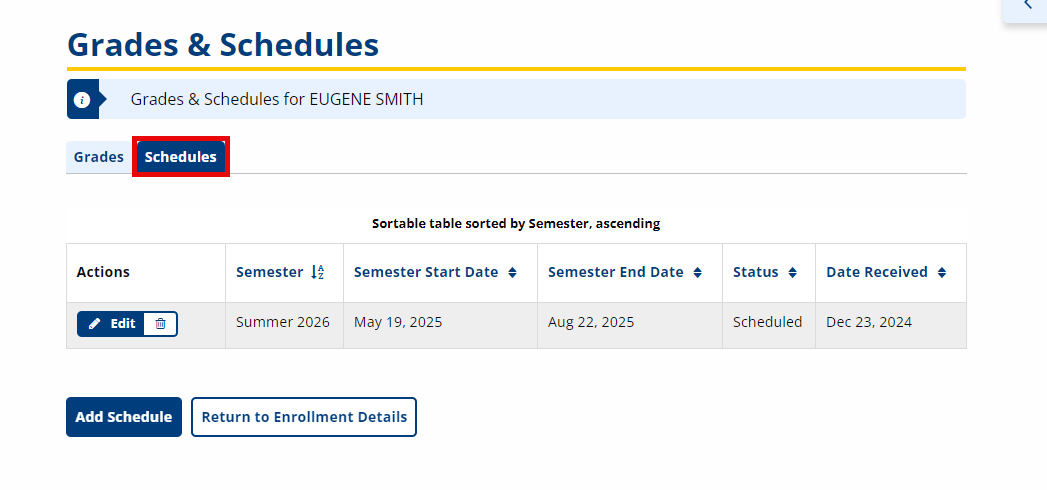Screen dimensions: 1047x490
Task: Switch to the Grades tab
Action: coord(99,157)
